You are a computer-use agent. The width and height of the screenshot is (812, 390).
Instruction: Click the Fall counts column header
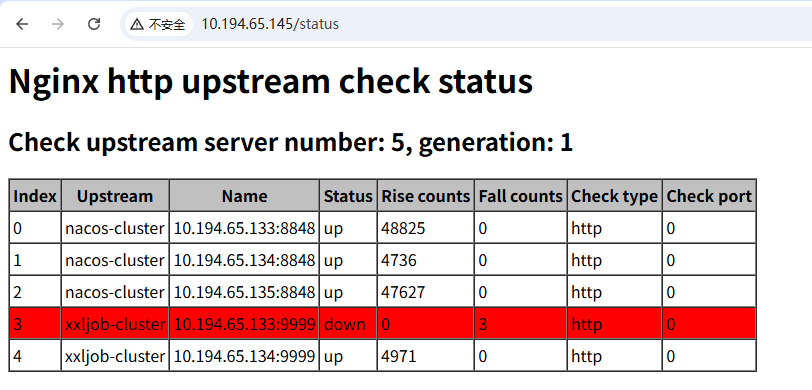[520, 196]
